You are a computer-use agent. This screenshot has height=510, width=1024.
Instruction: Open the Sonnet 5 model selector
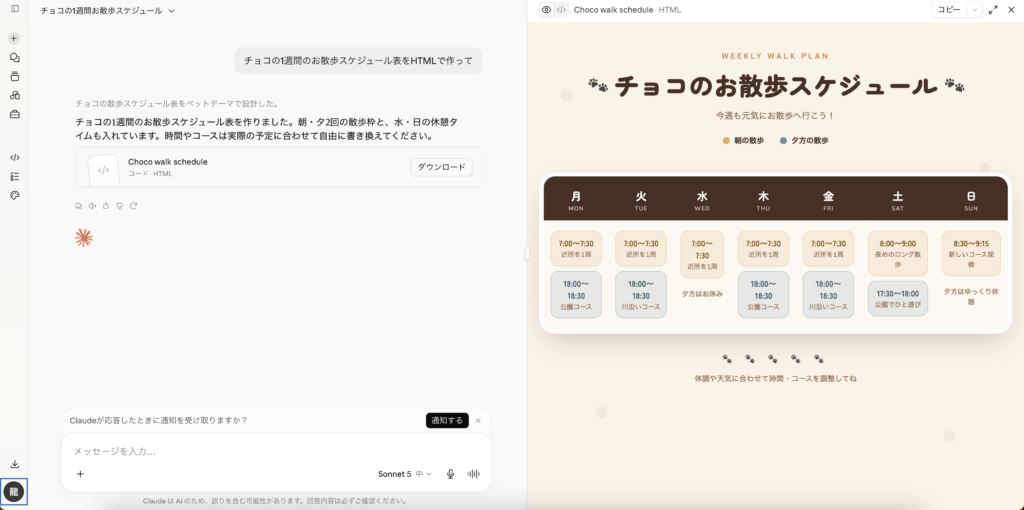pyautogui.click(x=405, y=474)
